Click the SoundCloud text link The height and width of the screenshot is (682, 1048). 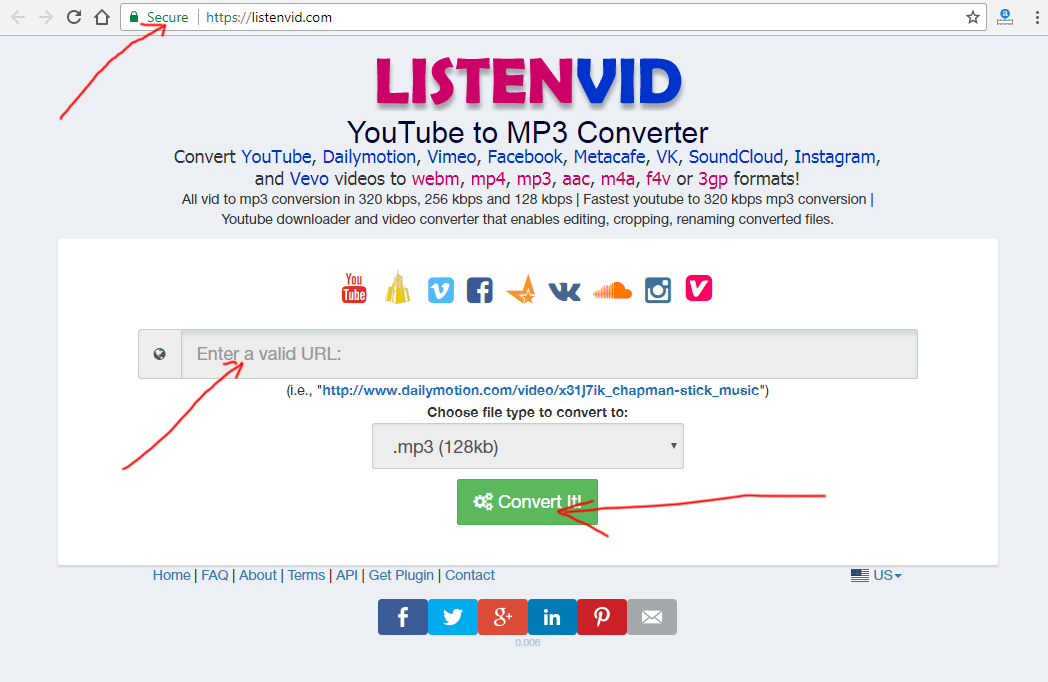(736, 156)
